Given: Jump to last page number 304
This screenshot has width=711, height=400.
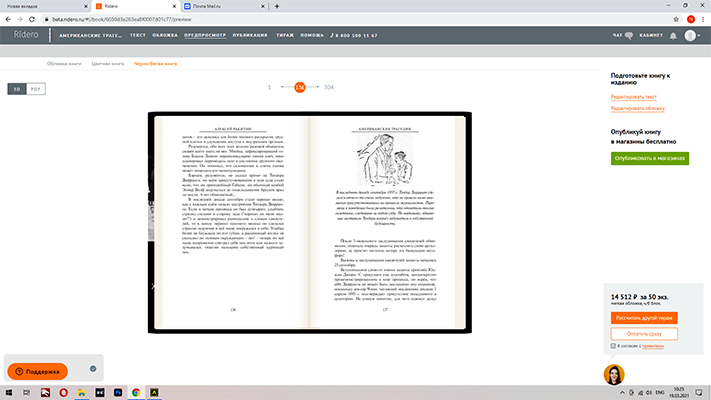Looking at the screenshot, I should tap(329, 87).
